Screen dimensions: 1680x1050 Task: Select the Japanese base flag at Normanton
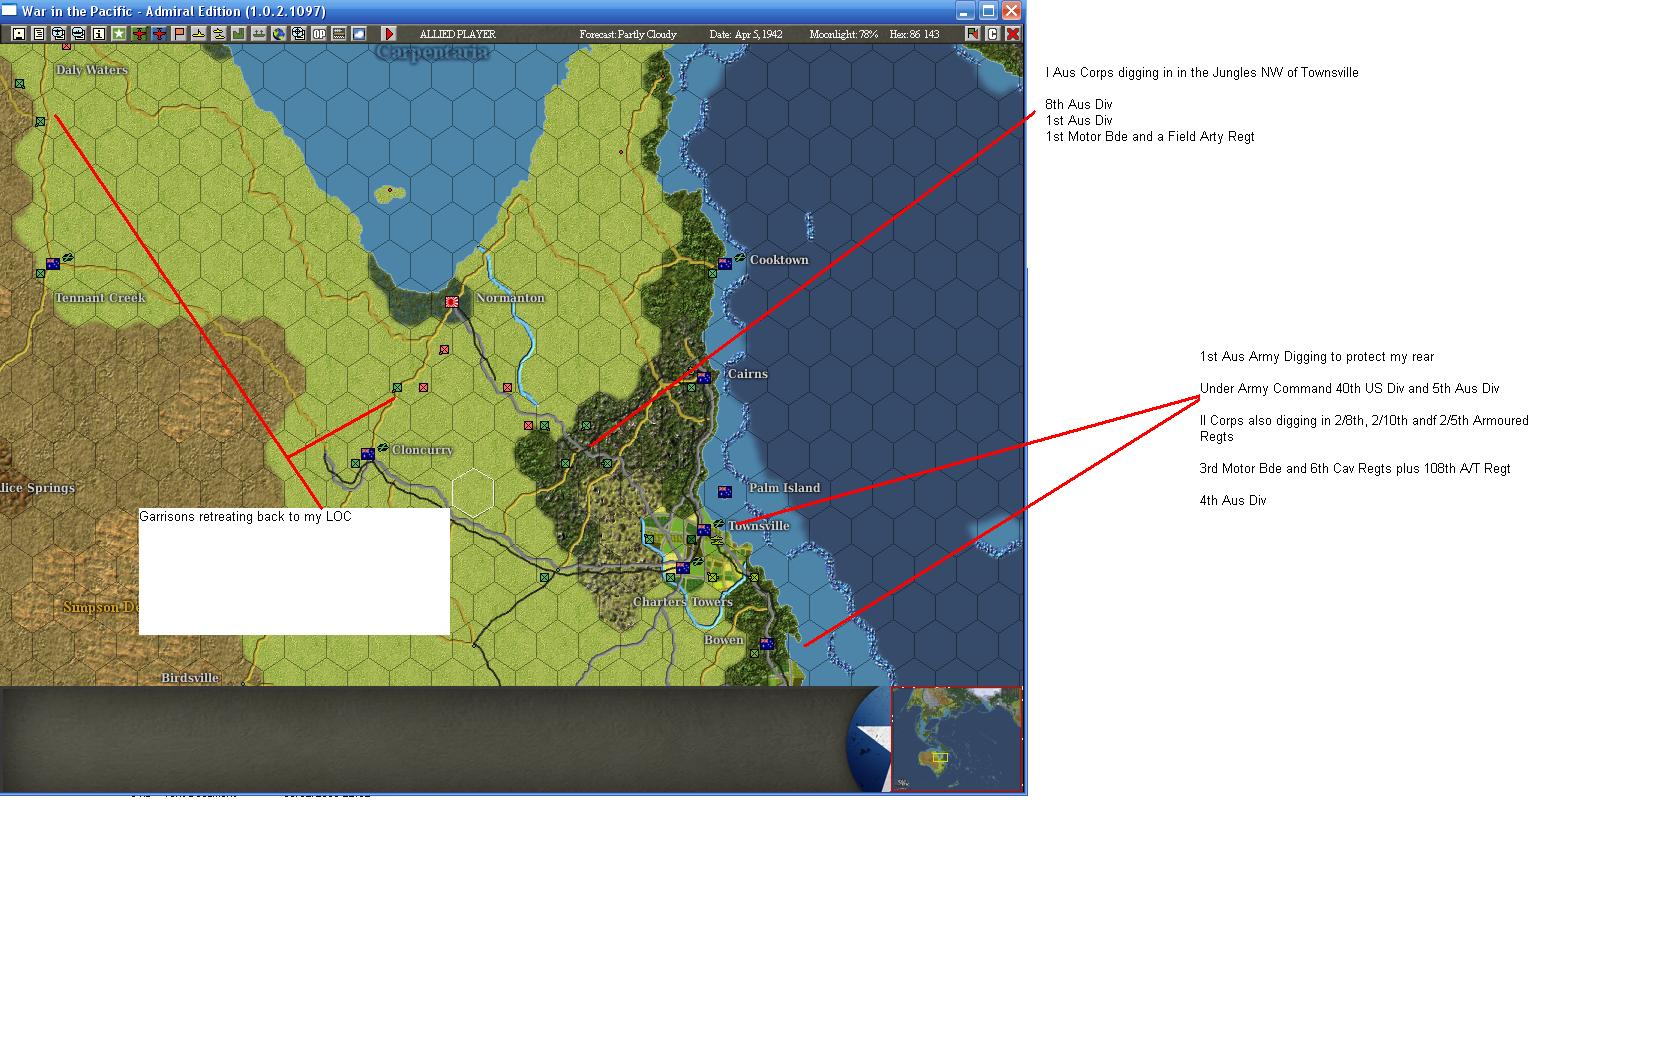pos(452,301)
